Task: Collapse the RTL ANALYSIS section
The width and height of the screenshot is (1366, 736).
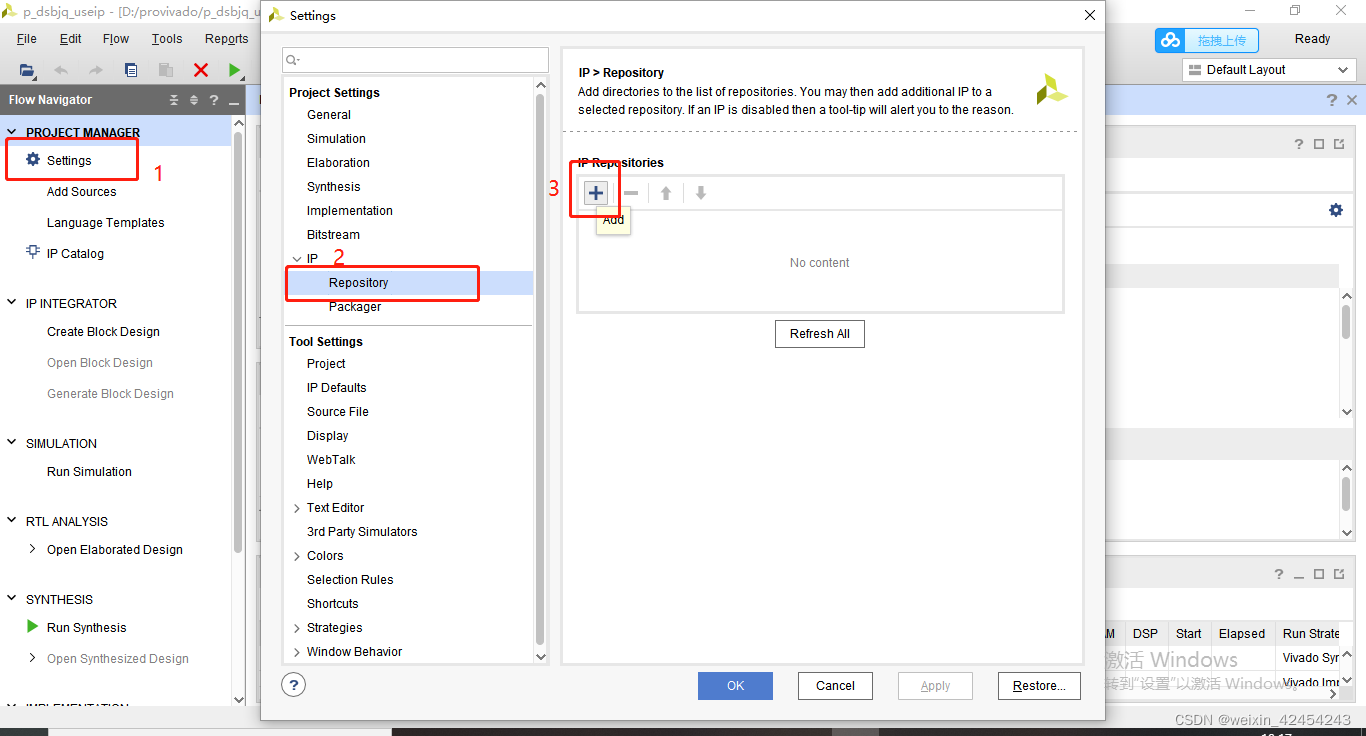Action: point(12,521)
